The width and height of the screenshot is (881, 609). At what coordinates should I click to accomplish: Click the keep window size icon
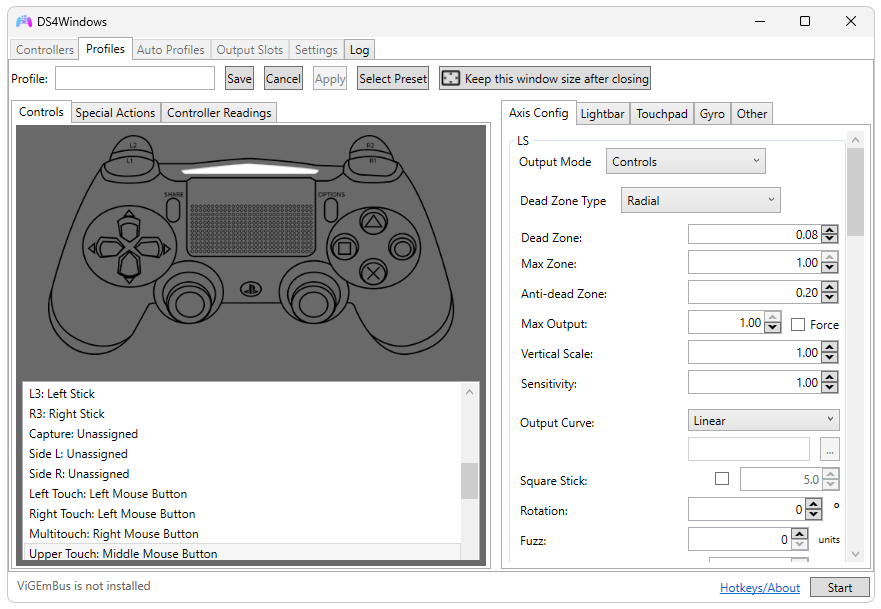coord(451,78)
